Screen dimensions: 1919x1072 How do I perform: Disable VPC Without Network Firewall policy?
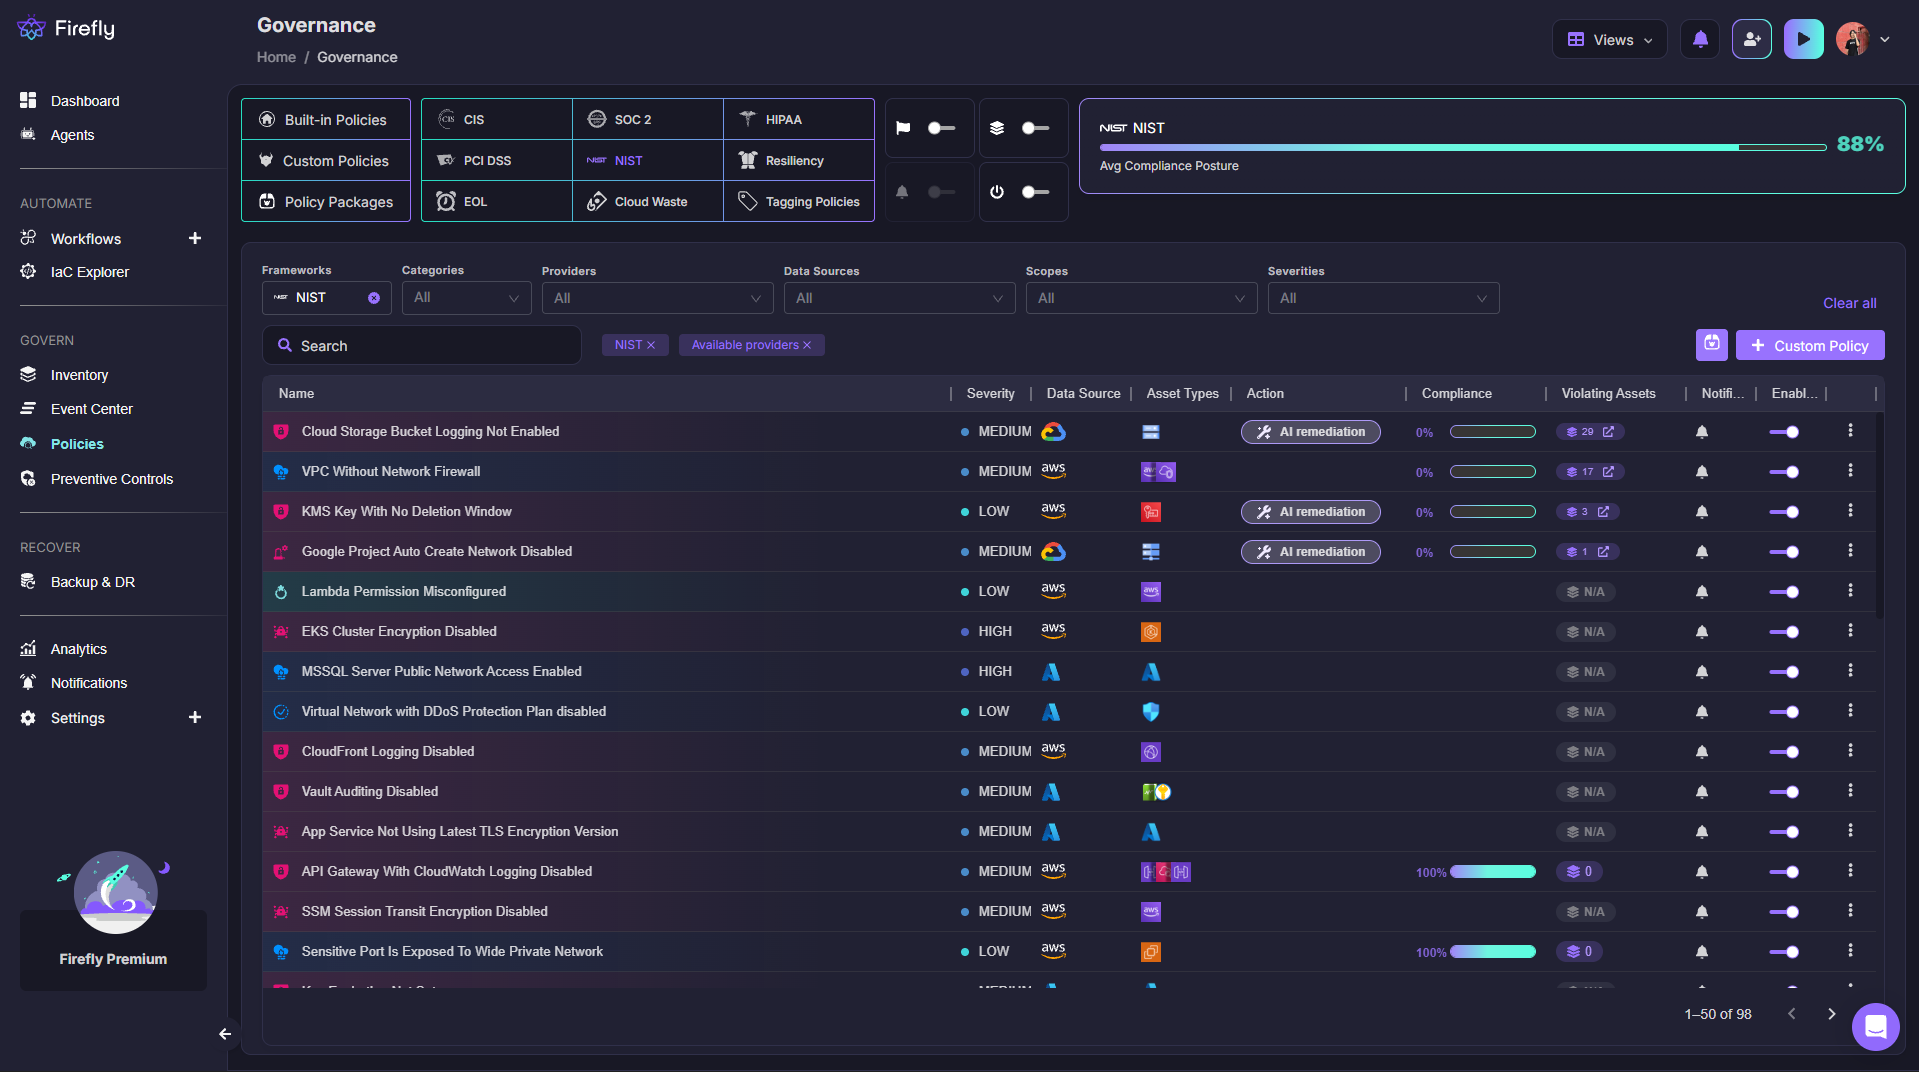1784,472
